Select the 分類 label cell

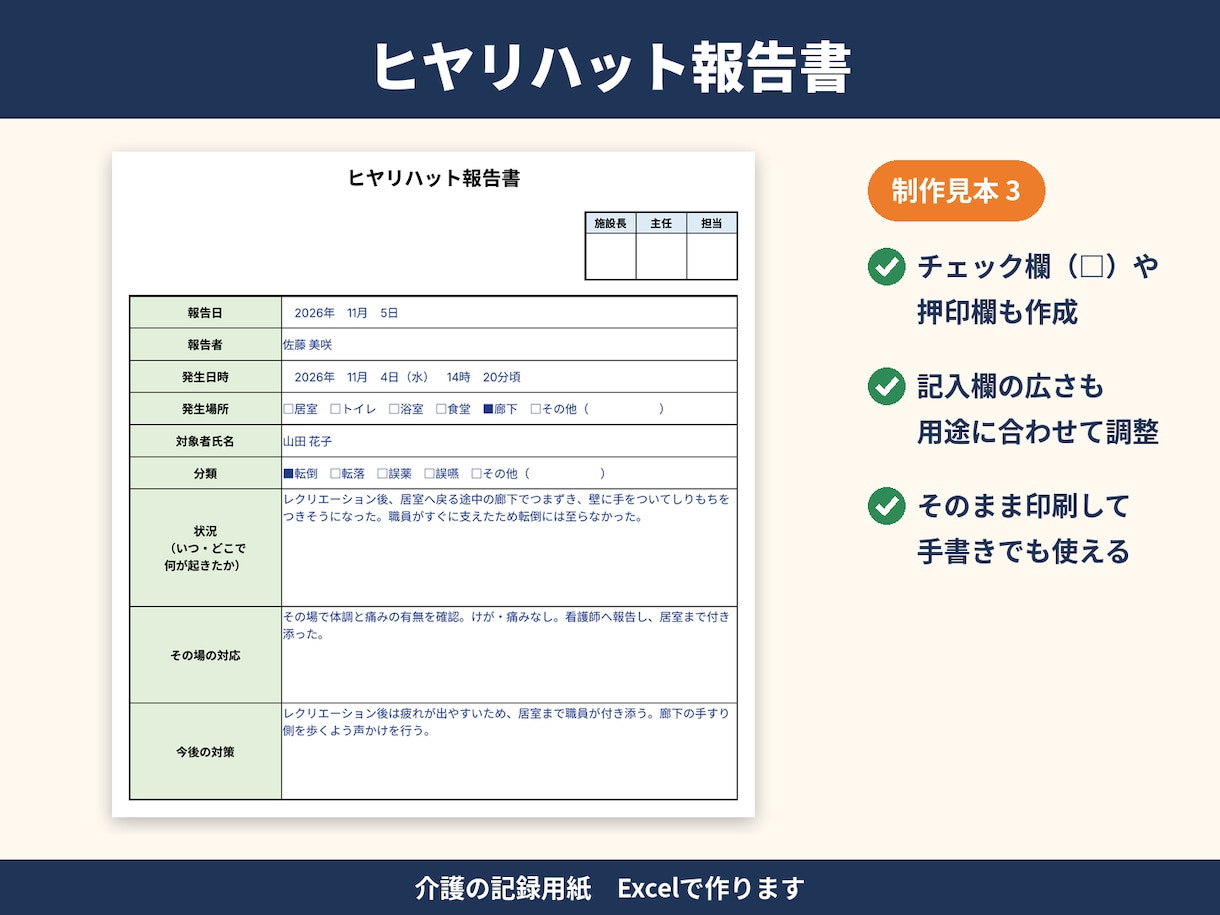click(x=205, y=473)
